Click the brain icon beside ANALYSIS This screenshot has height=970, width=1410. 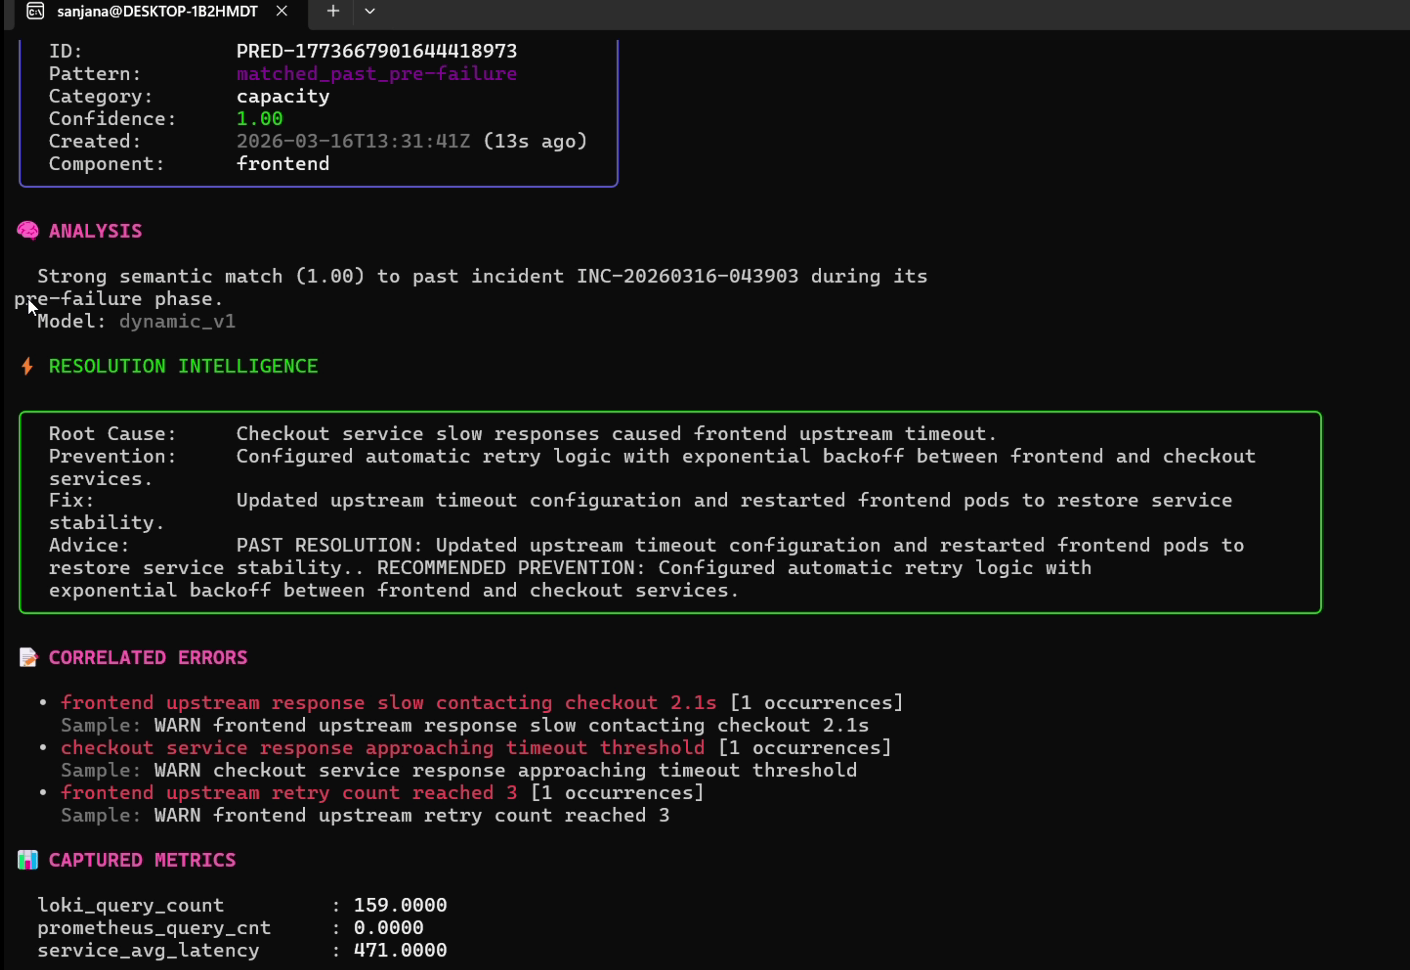(x=28, y=231)
